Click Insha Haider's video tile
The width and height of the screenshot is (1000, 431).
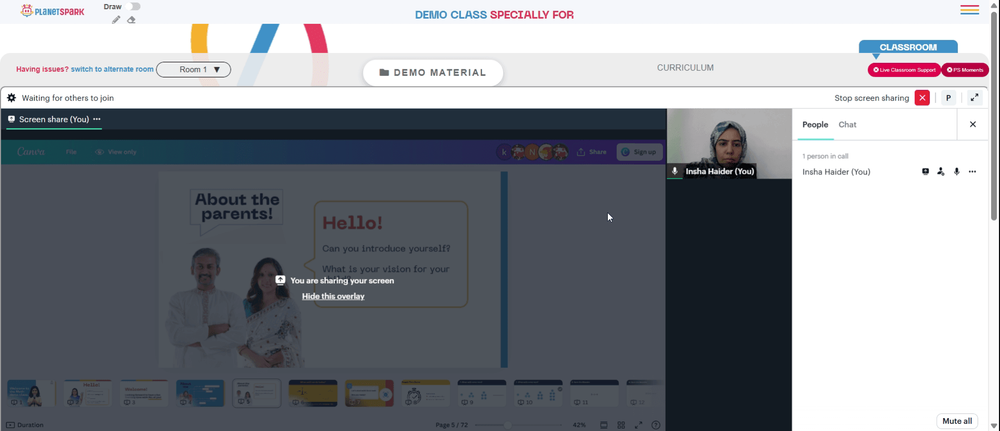point(729,143)
